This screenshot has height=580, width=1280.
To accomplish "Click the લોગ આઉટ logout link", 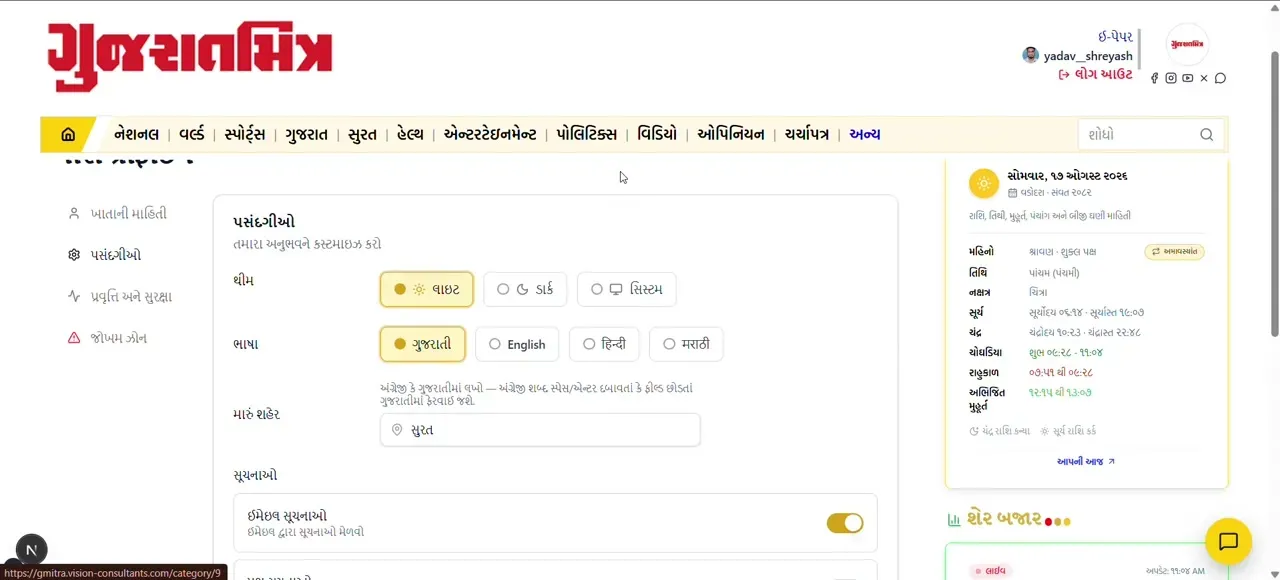I will 1096,74.
